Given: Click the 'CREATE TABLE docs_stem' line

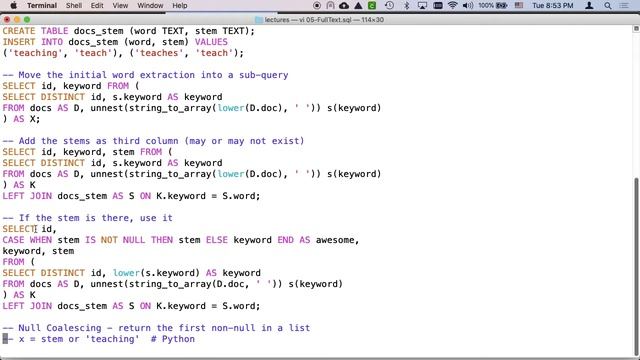Looking at the screenshot, I should point(129,31).
